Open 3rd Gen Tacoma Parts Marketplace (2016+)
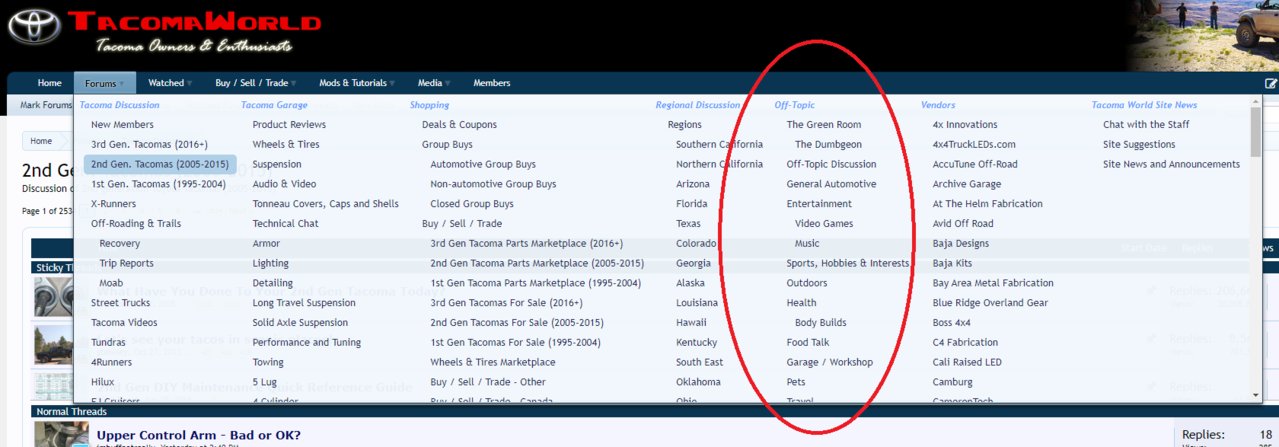Screen dimensions: 1279x447 point(526,243)
